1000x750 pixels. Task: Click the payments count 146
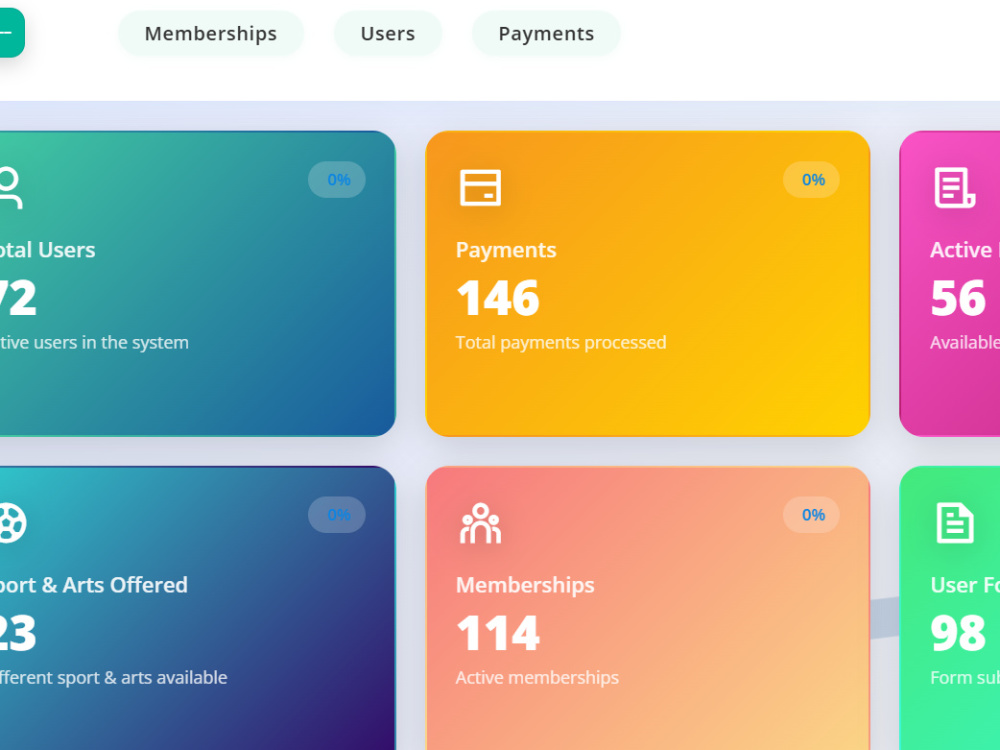[498, 298]
